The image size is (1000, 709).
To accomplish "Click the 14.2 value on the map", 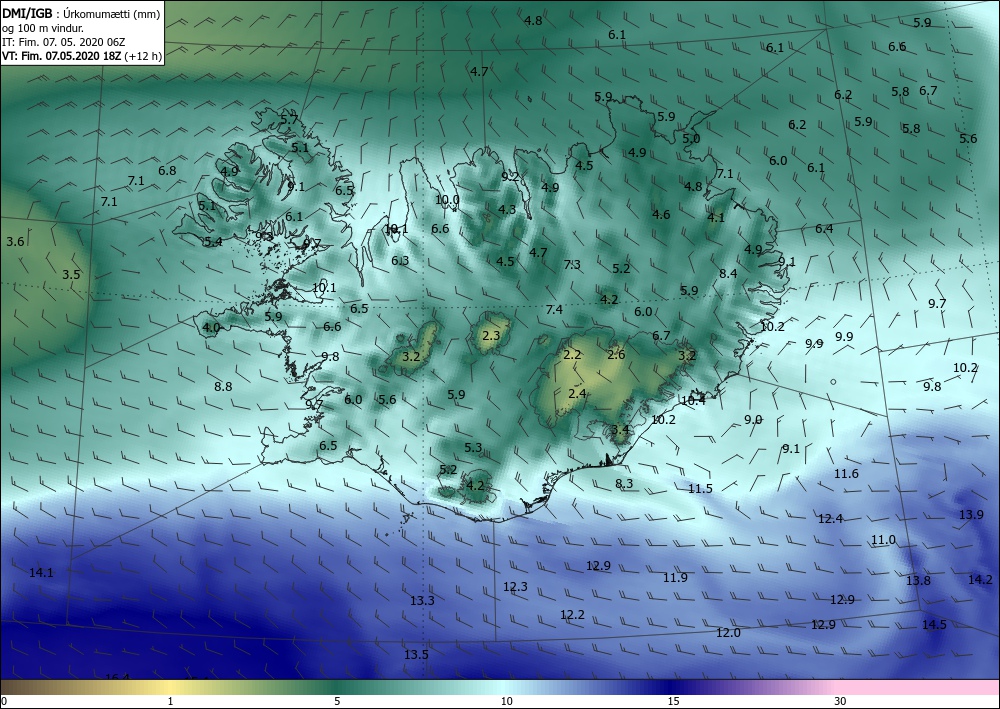I will pos(980,580).
